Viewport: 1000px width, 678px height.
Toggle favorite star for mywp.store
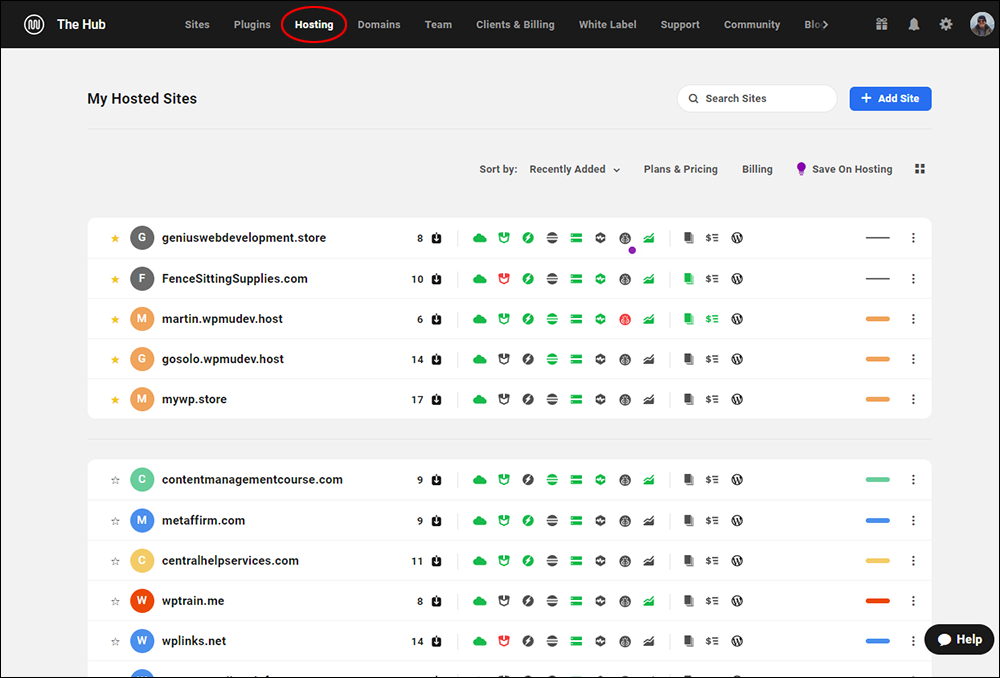point(115,399)
